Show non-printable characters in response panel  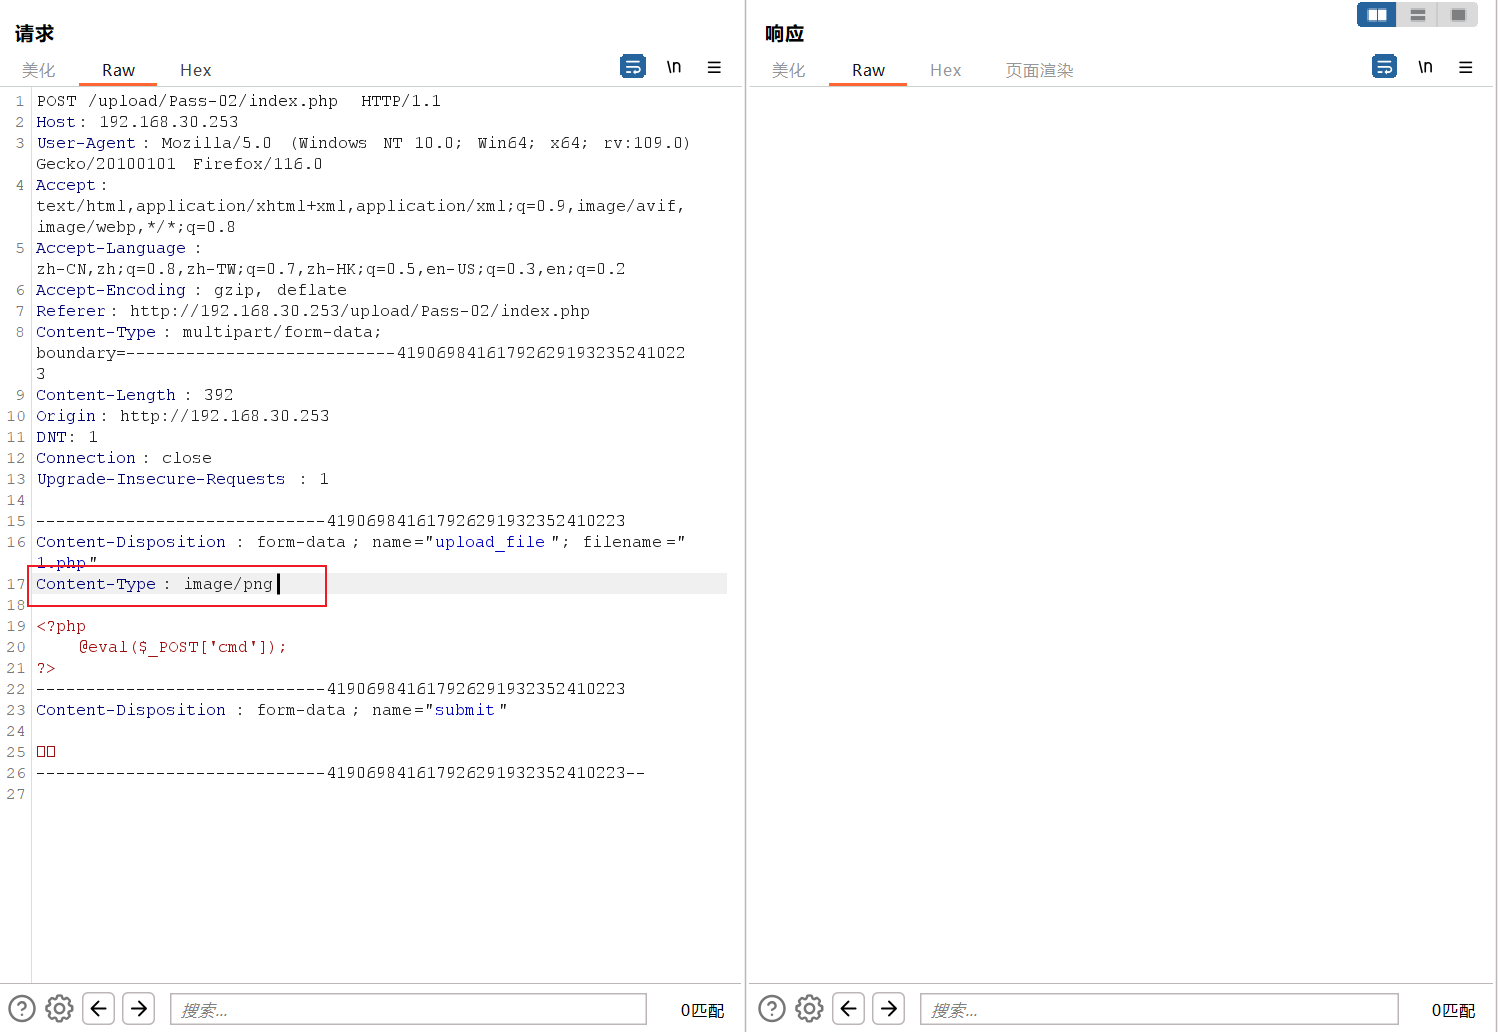pos(1425,67)
